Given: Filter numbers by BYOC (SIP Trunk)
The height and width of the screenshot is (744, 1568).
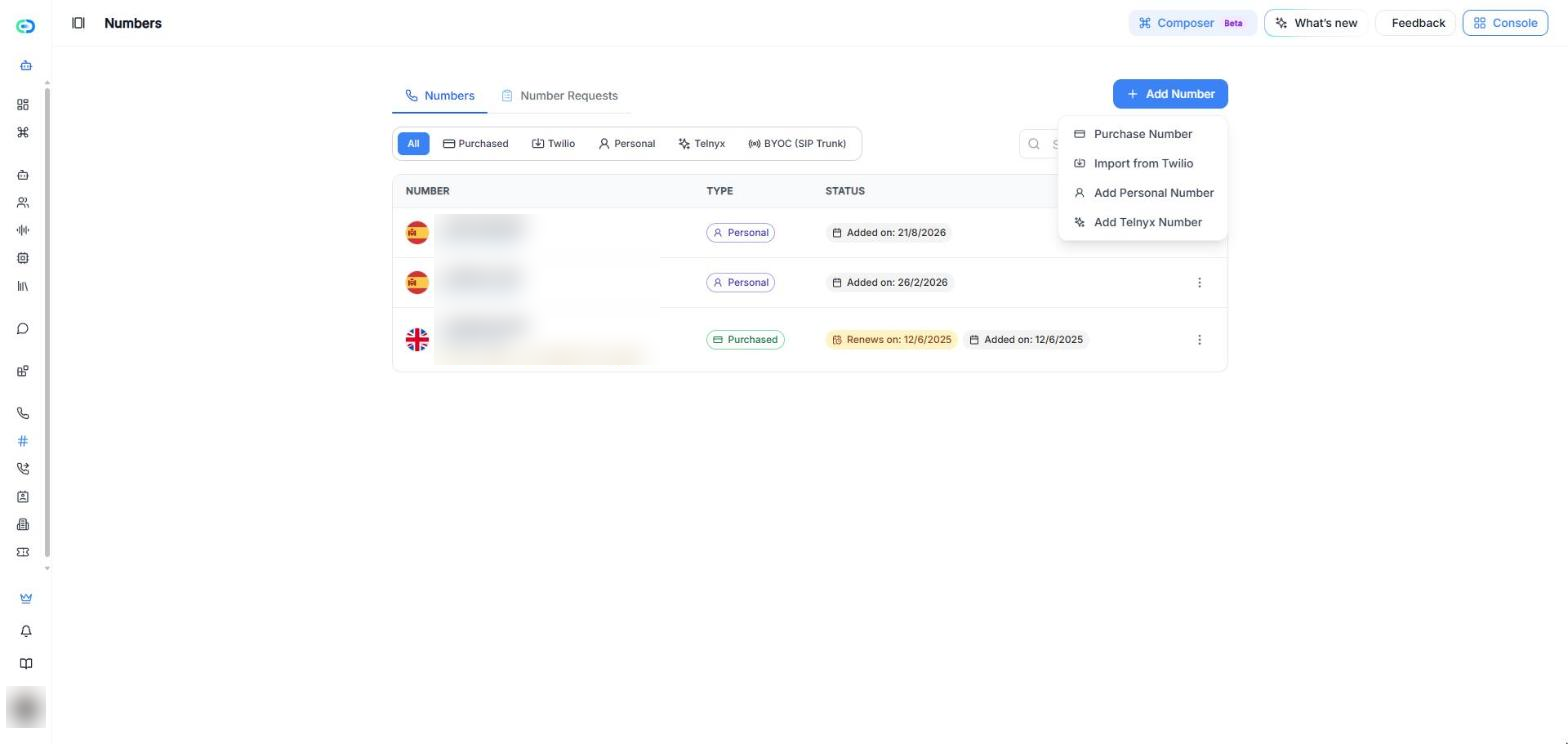Looking at the screenshot, I should [x=797, y=144].
